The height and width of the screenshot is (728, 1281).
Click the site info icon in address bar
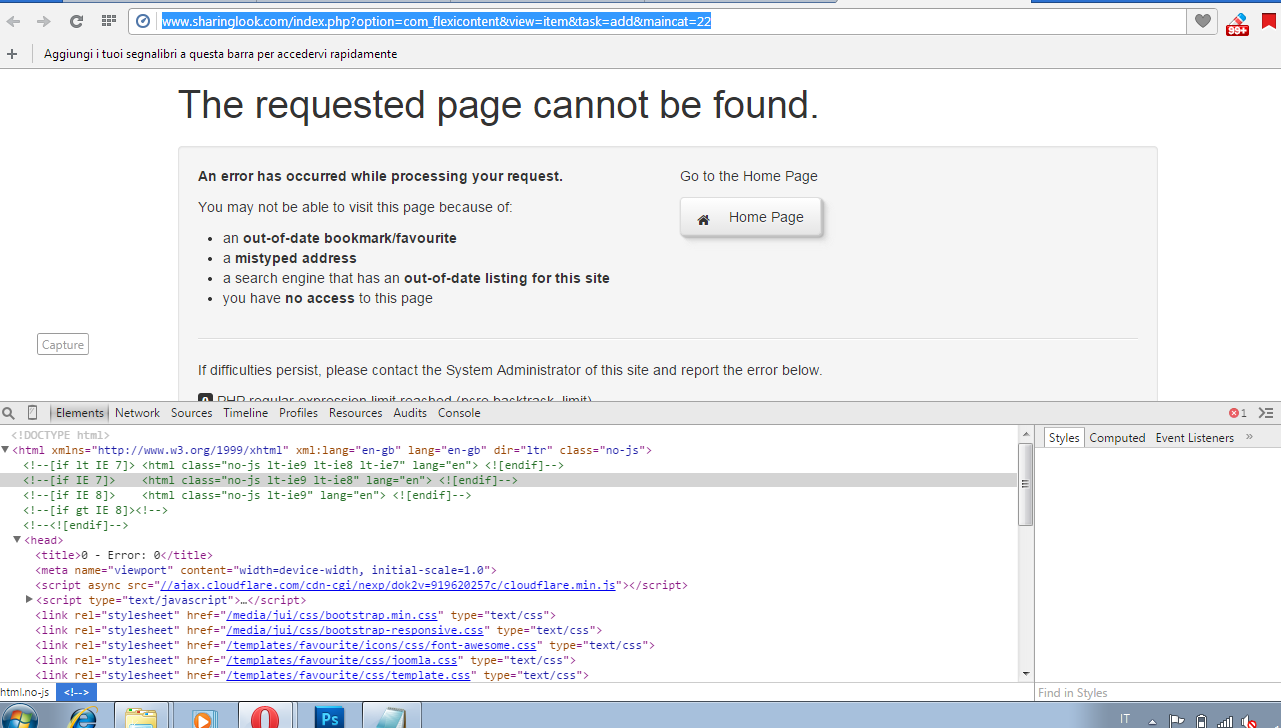coord(143,21)
